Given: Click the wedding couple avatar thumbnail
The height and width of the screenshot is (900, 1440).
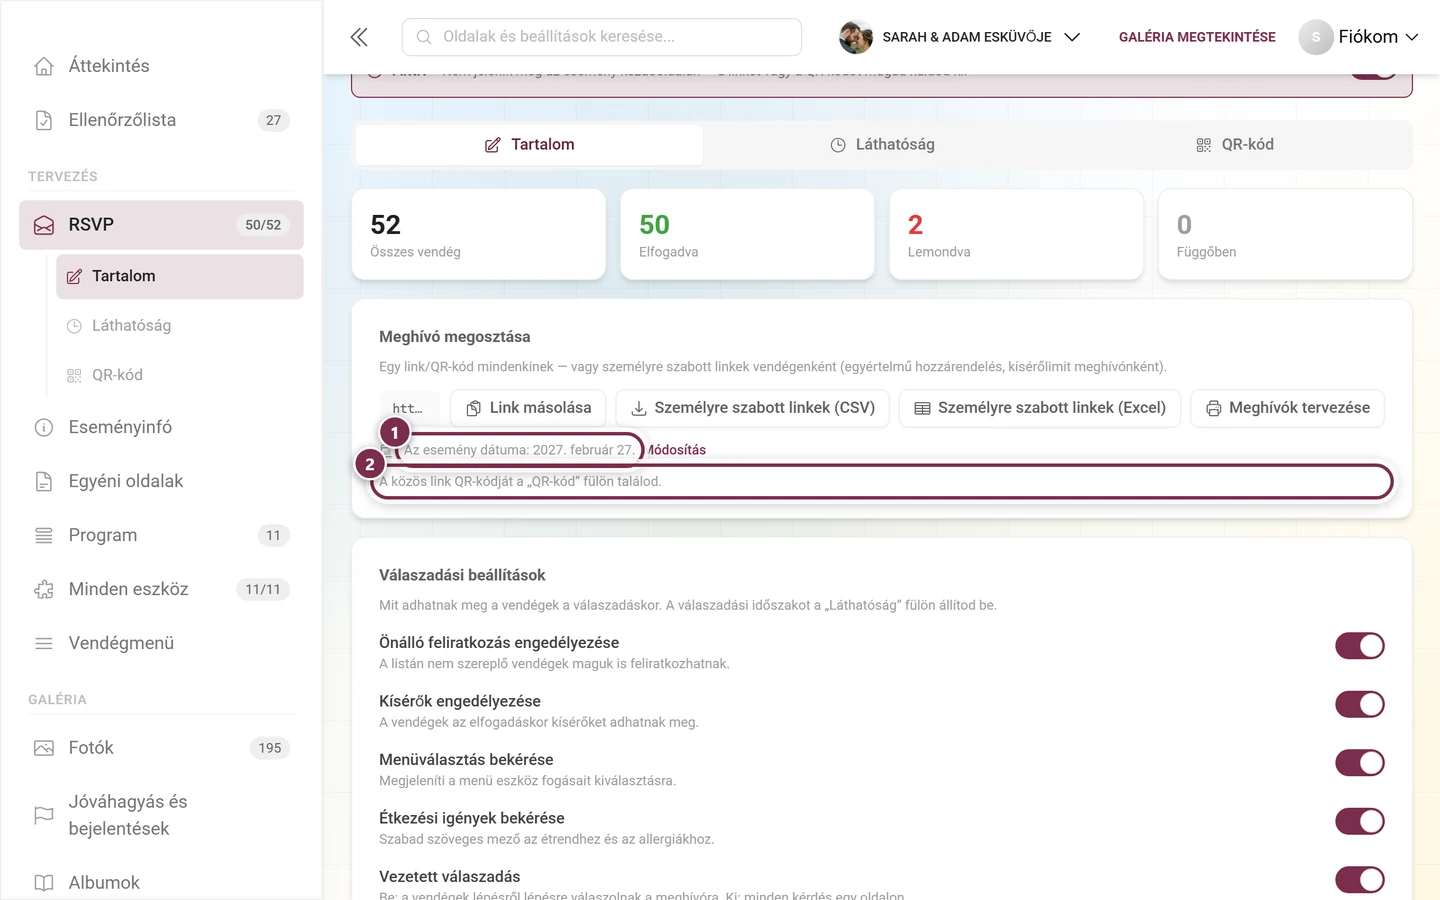Looking at the screenshot, I should coord(856,37).
